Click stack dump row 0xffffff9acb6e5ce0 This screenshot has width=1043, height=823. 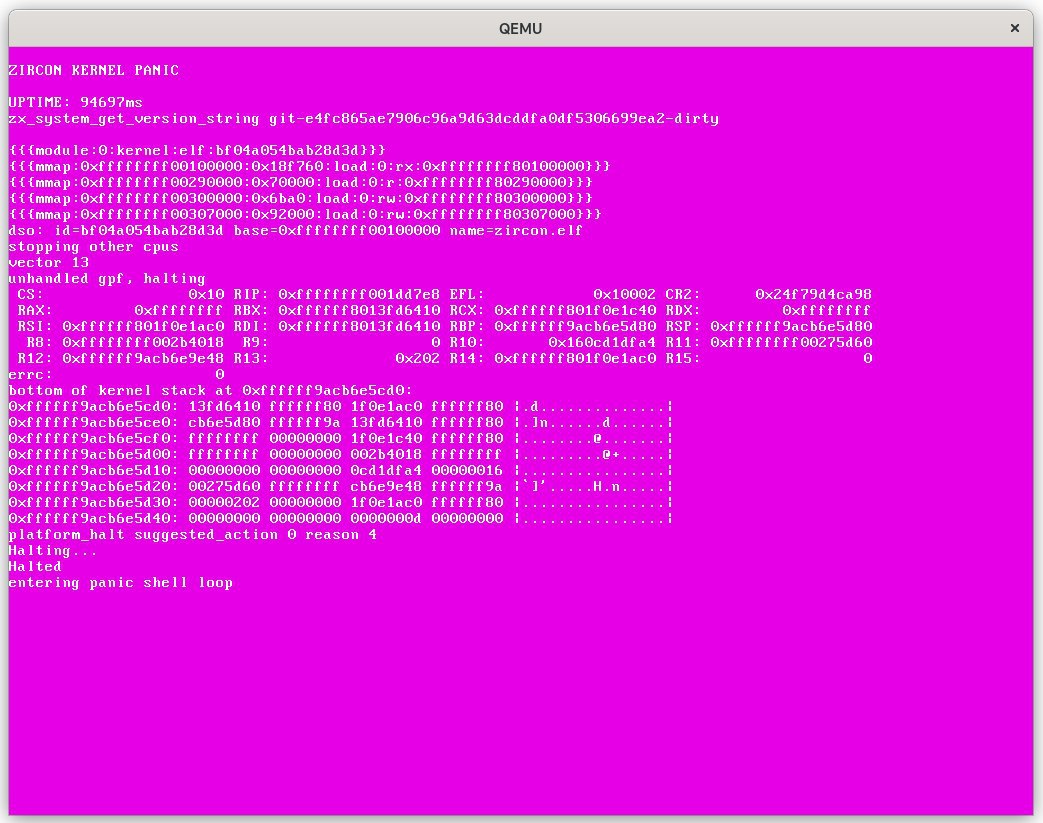[341, 422]
